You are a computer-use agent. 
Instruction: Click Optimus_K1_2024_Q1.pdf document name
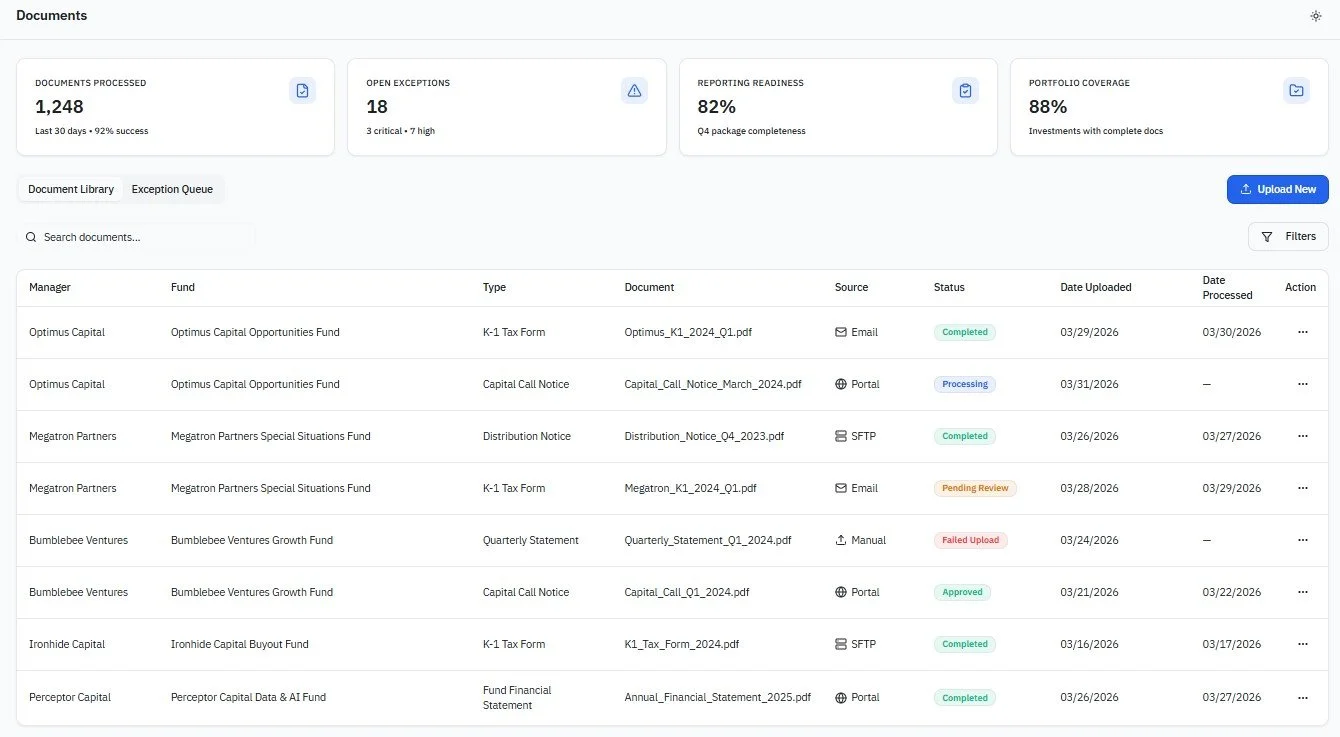pyautogui.click(x=688, y=332)
